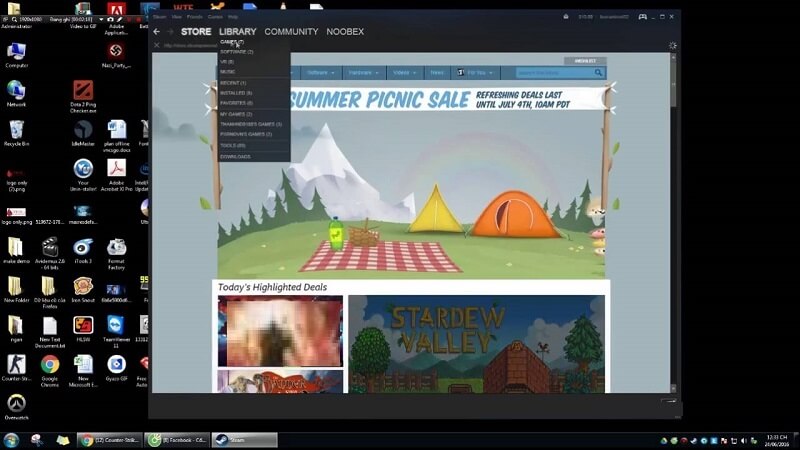Open the News store link
Viewport: 800px width, 450px height.
point(437,73)
